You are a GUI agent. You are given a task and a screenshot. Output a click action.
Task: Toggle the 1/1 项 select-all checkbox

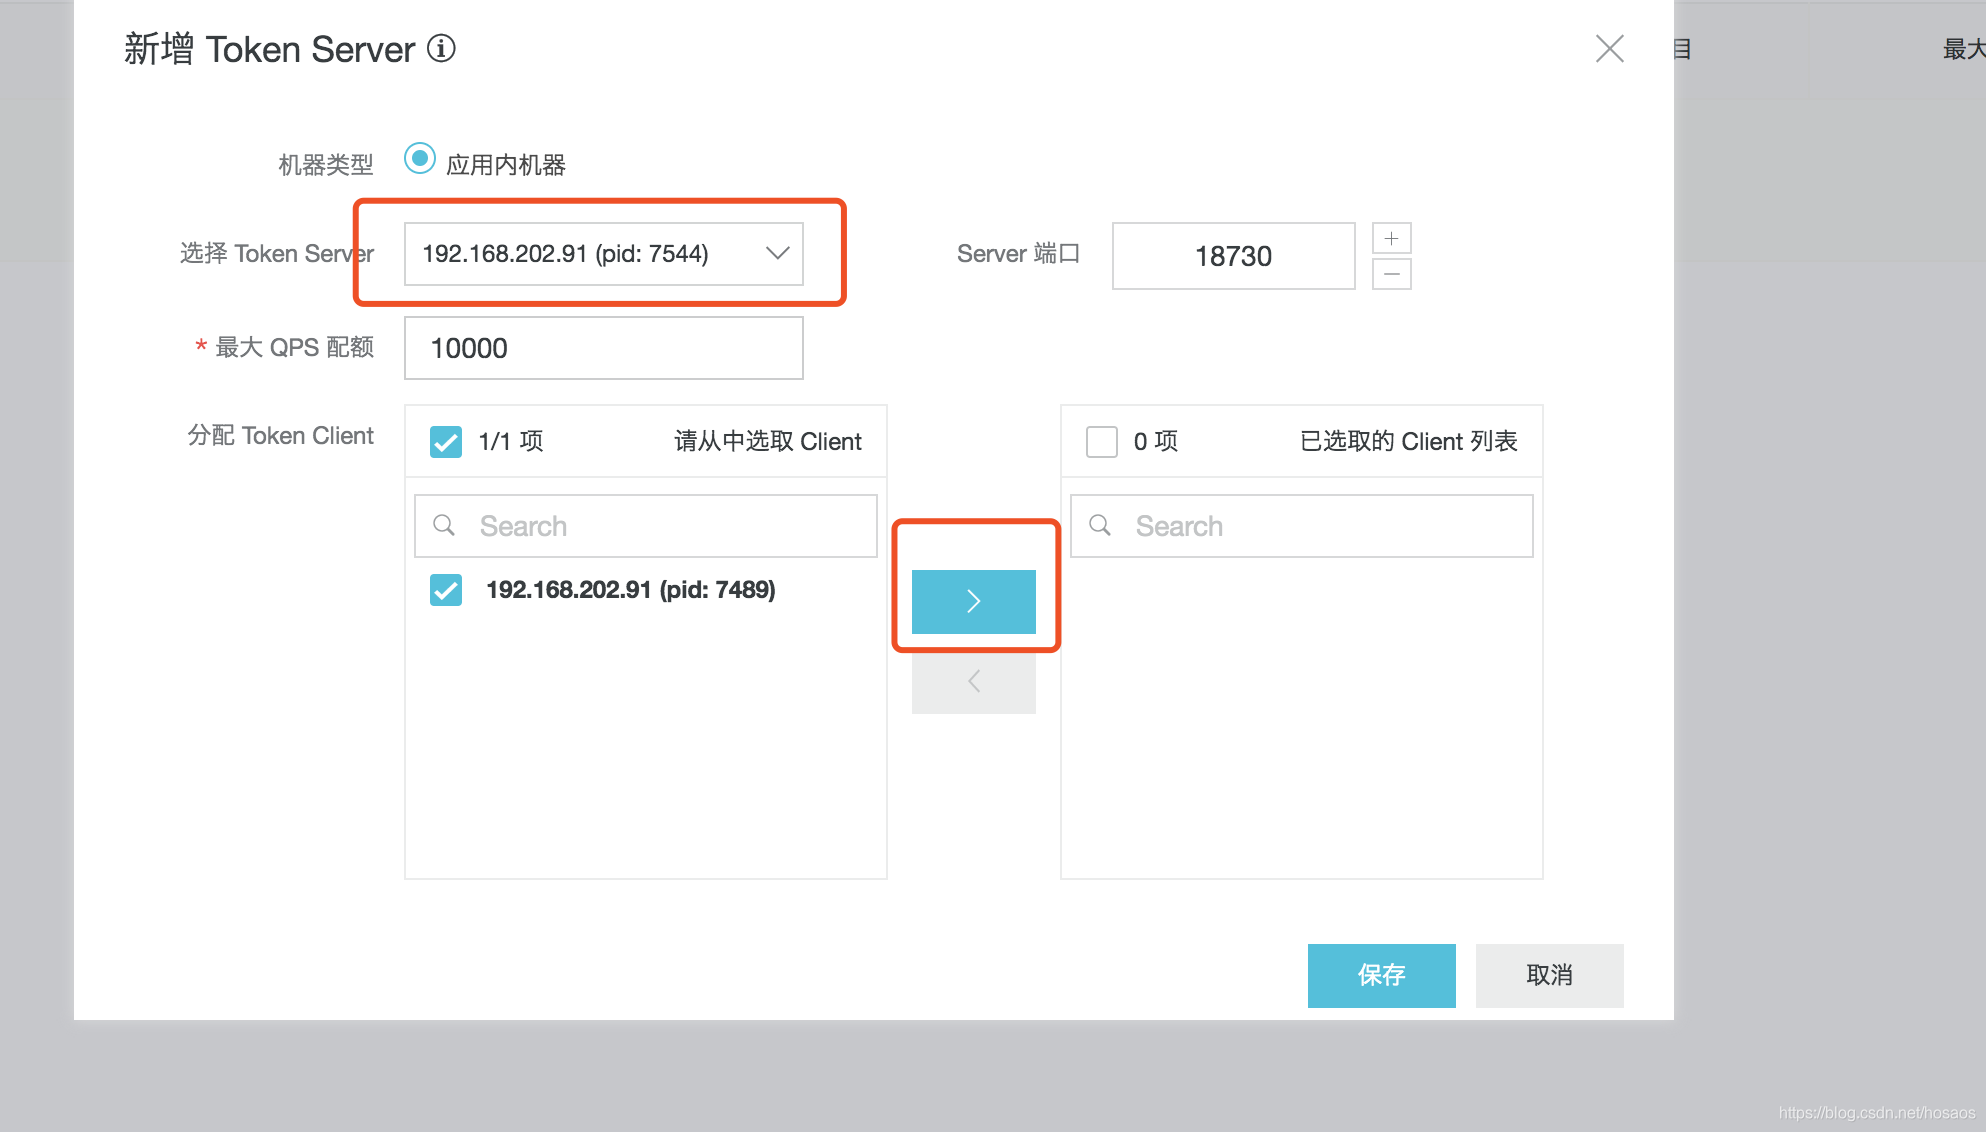446,441
